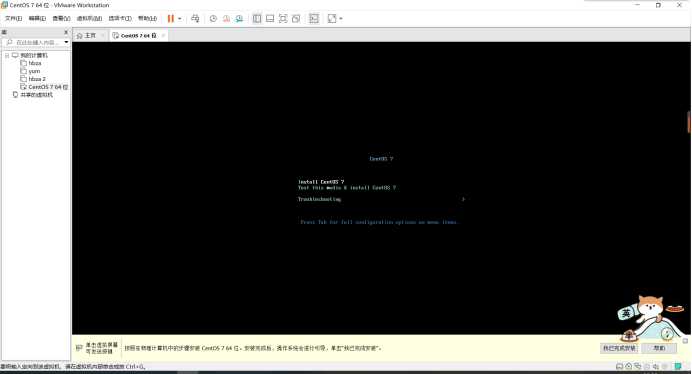
Task: Click the console view icon
Action: coord(314,18)
